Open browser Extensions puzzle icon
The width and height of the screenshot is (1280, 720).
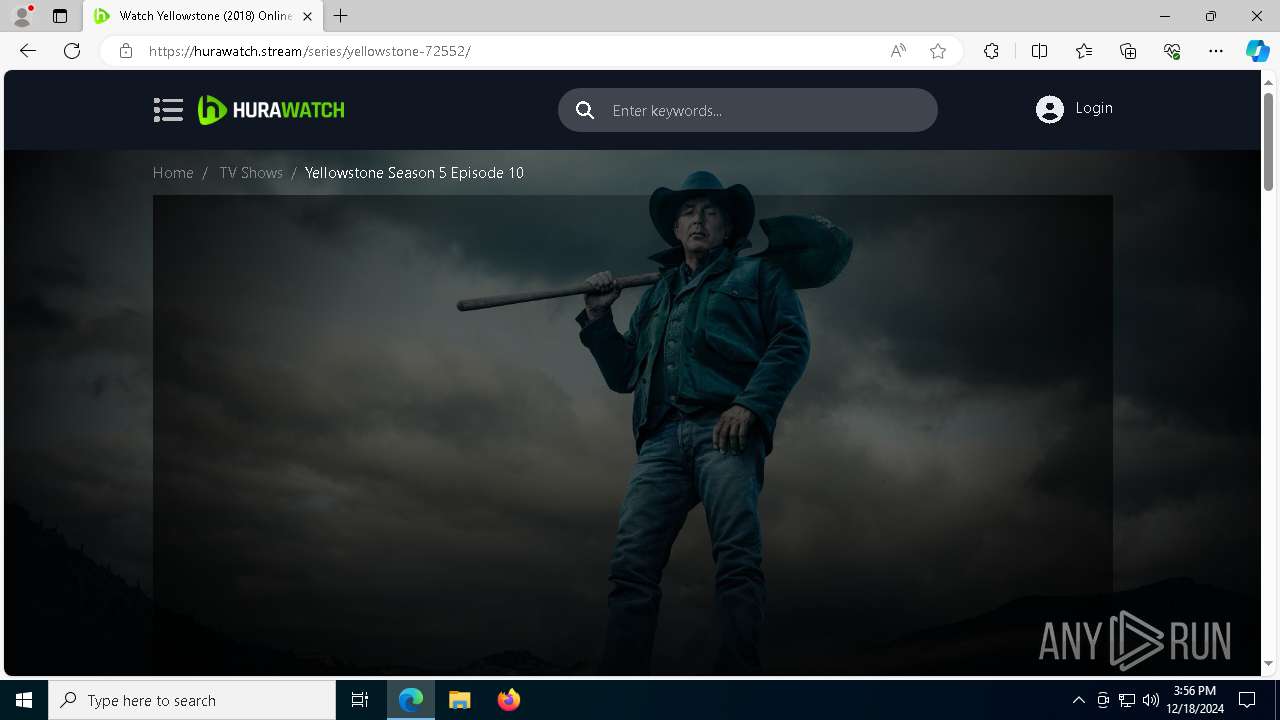[x=991, y=51]
